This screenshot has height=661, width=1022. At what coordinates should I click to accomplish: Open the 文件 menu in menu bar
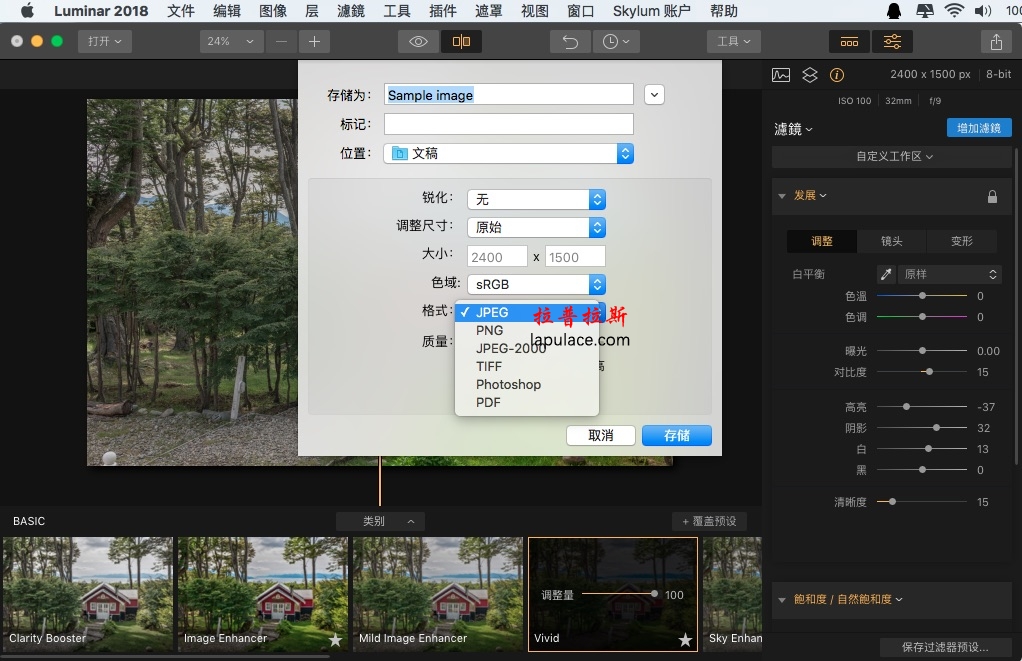181,11
